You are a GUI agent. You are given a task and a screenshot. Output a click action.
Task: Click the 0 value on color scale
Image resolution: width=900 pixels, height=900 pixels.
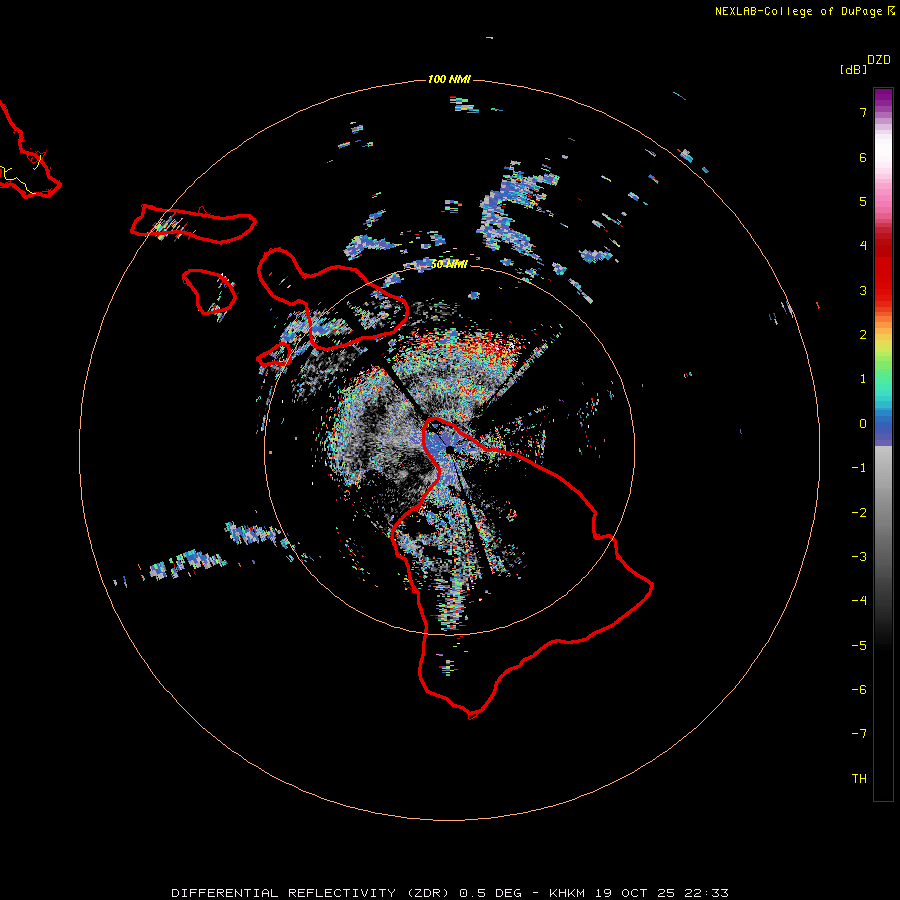pyautogui.click(x=863, y=424)
